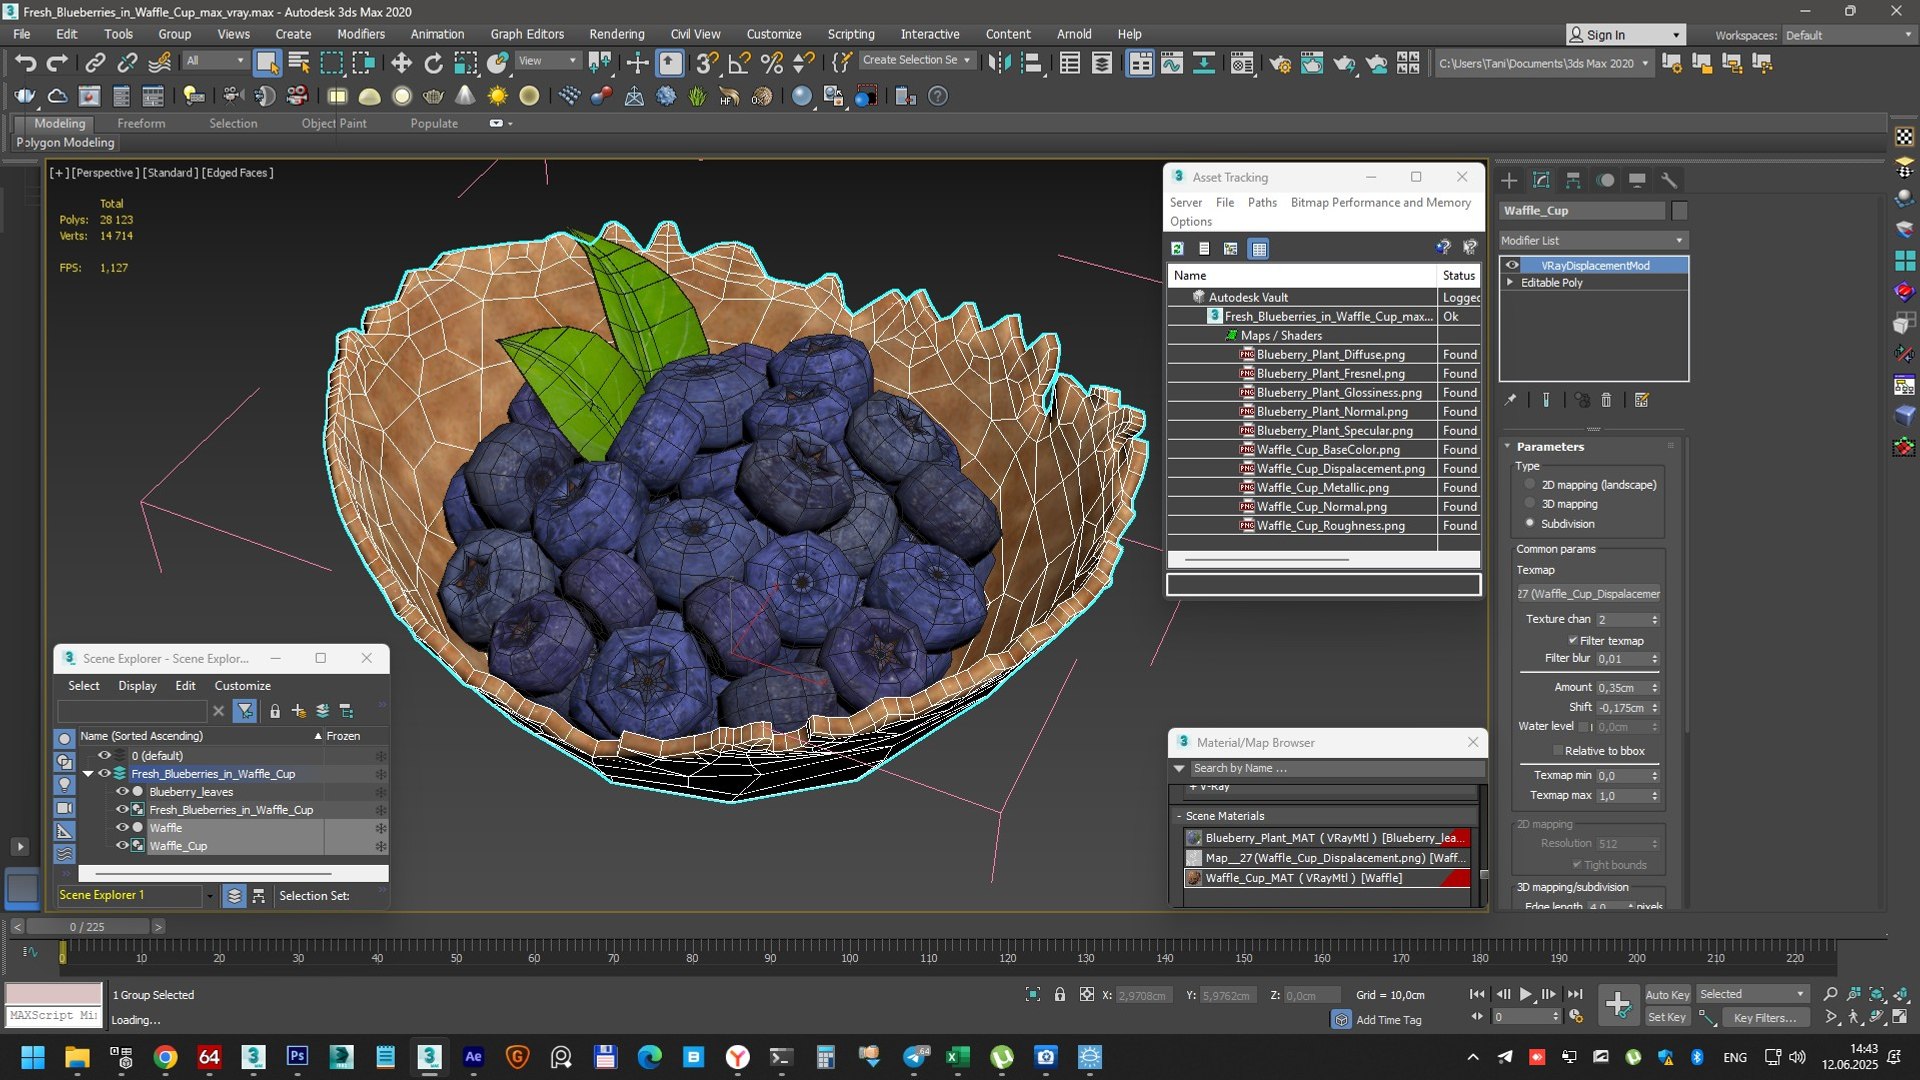
Task: Hide the Blueberry_leaves object
Action: (123, 792)
